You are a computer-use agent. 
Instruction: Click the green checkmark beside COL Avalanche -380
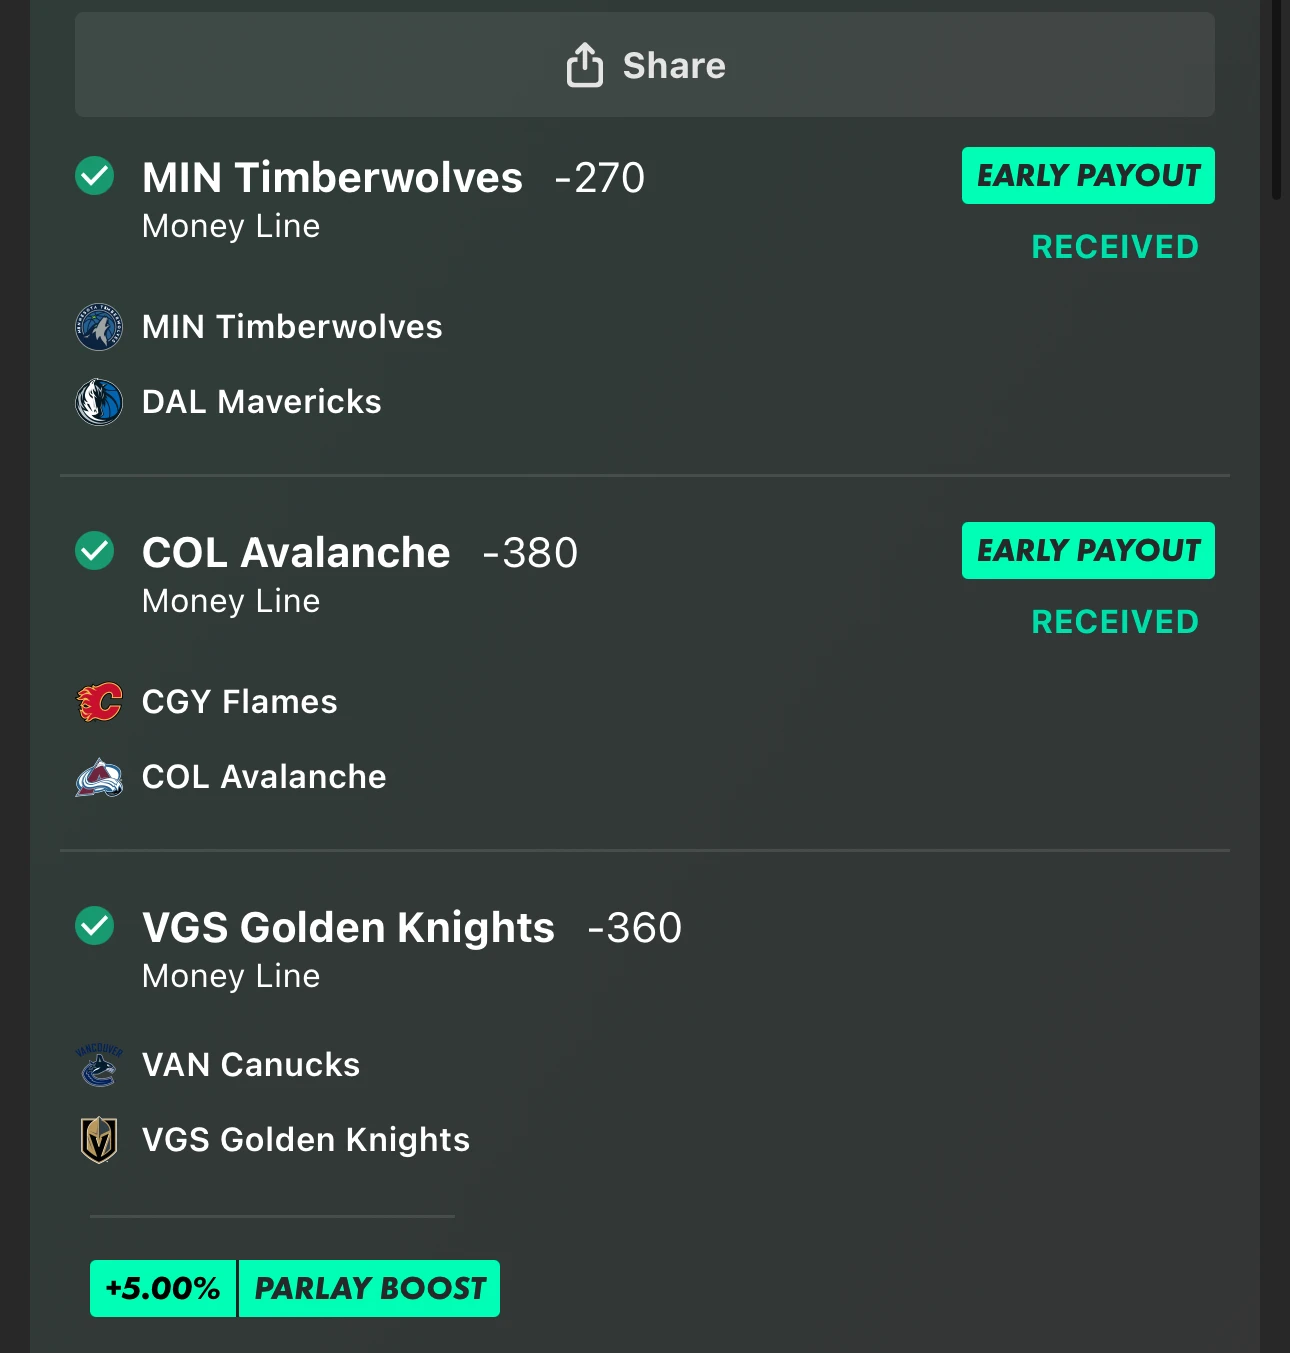coord(95,551)
